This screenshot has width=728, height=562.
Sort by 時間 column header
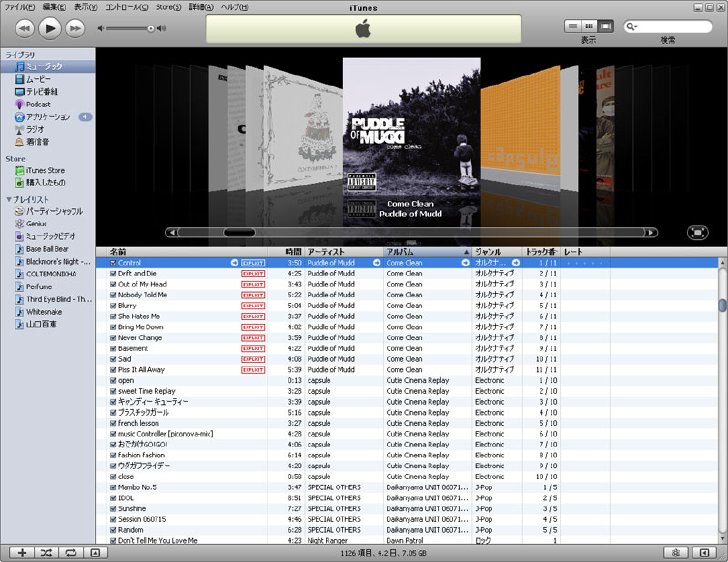tap(286, 252)
